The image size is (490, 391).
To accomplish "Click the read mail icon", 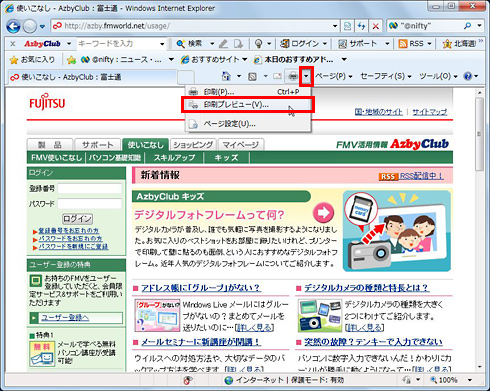I will tap(277, 76).
